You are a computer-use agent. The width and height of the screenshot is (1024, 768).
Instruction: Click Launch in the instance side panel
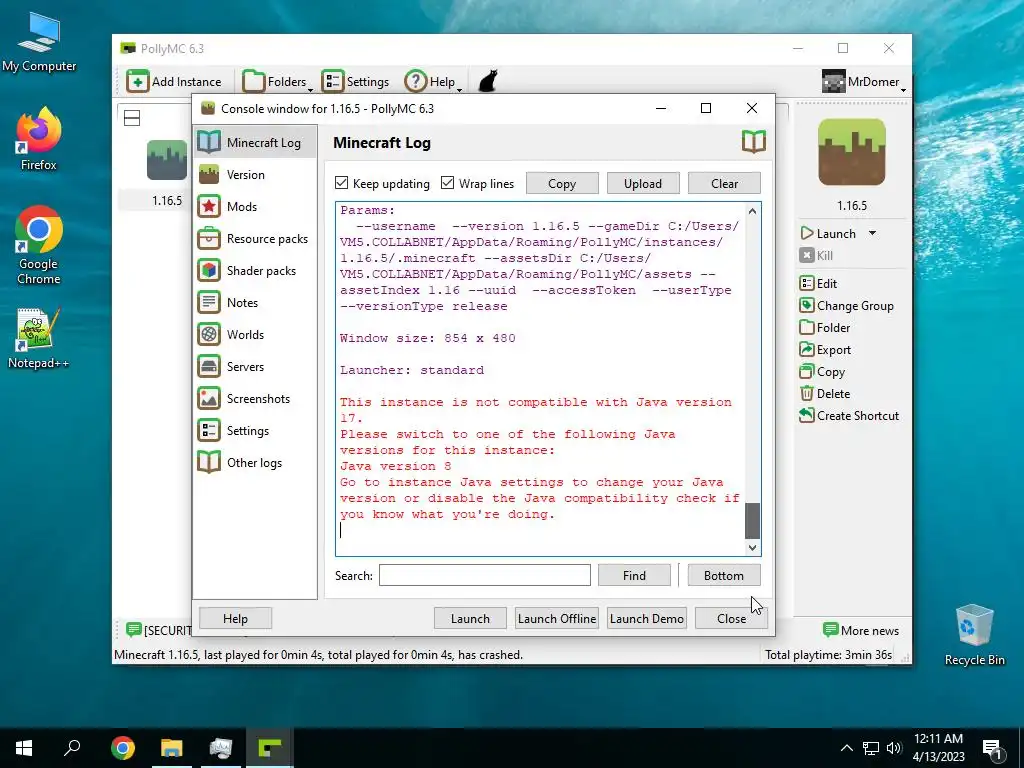pos(829,233)
